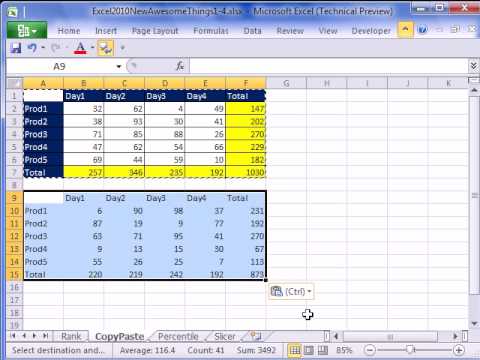Screen dimensions: 480x360
Task: Open the Home ribbon tab
Action: [69, 31]
